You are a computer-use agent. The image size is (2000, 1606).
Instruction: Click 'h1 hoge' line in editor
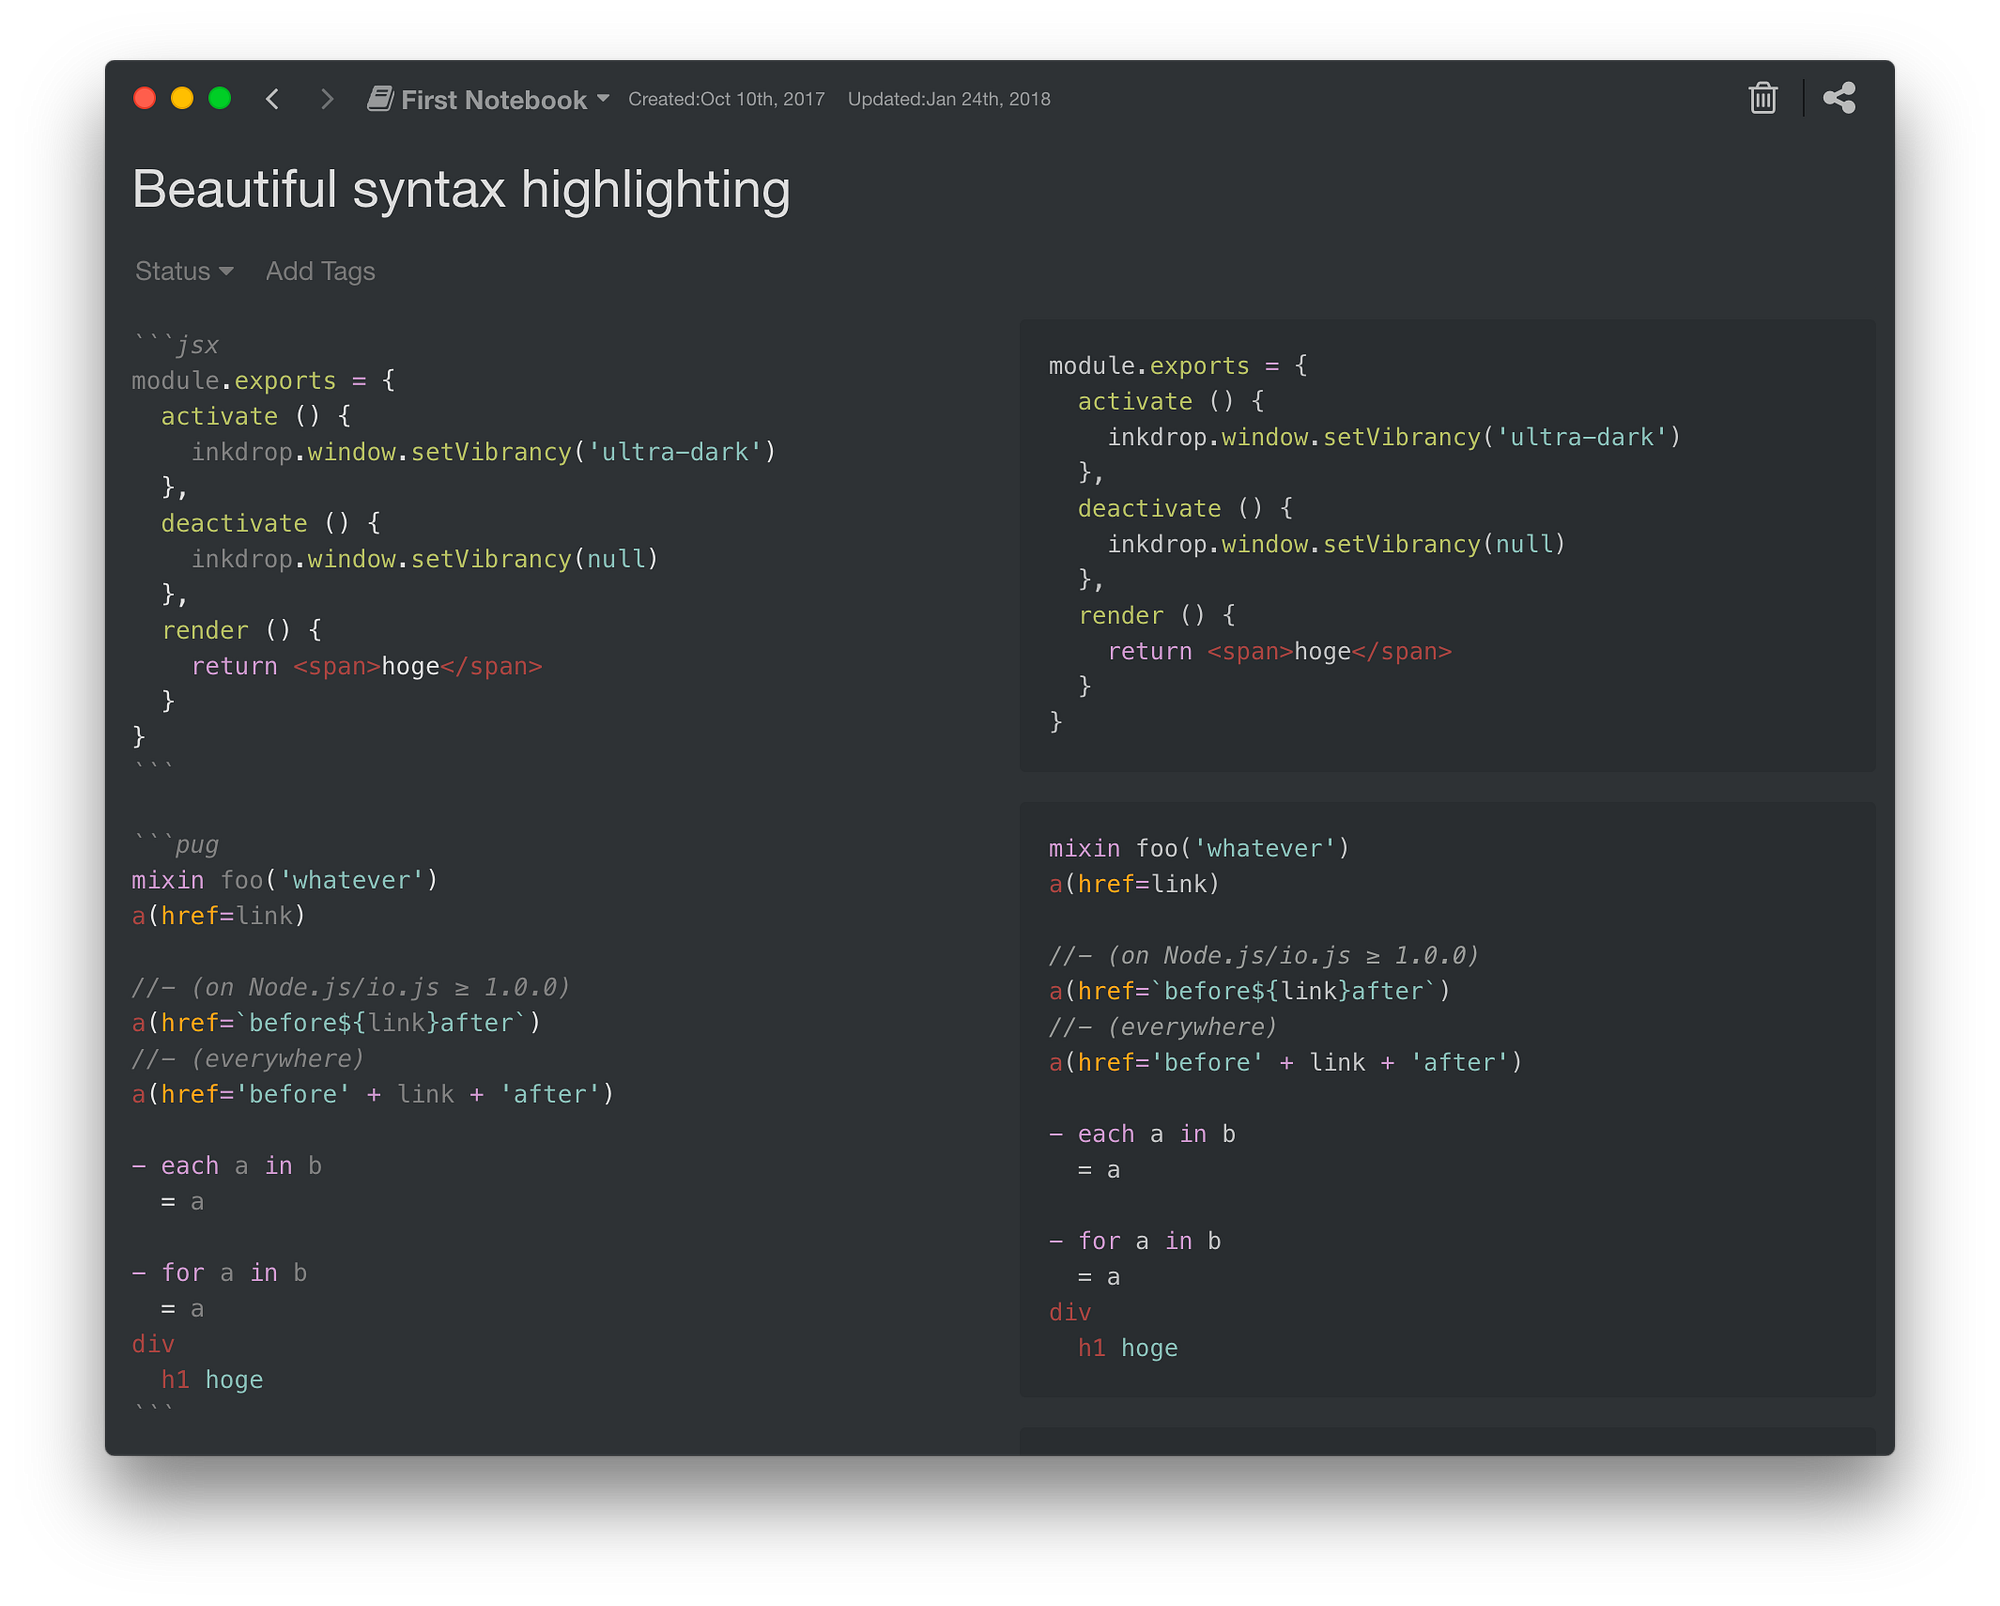(x=212, y=1380)
